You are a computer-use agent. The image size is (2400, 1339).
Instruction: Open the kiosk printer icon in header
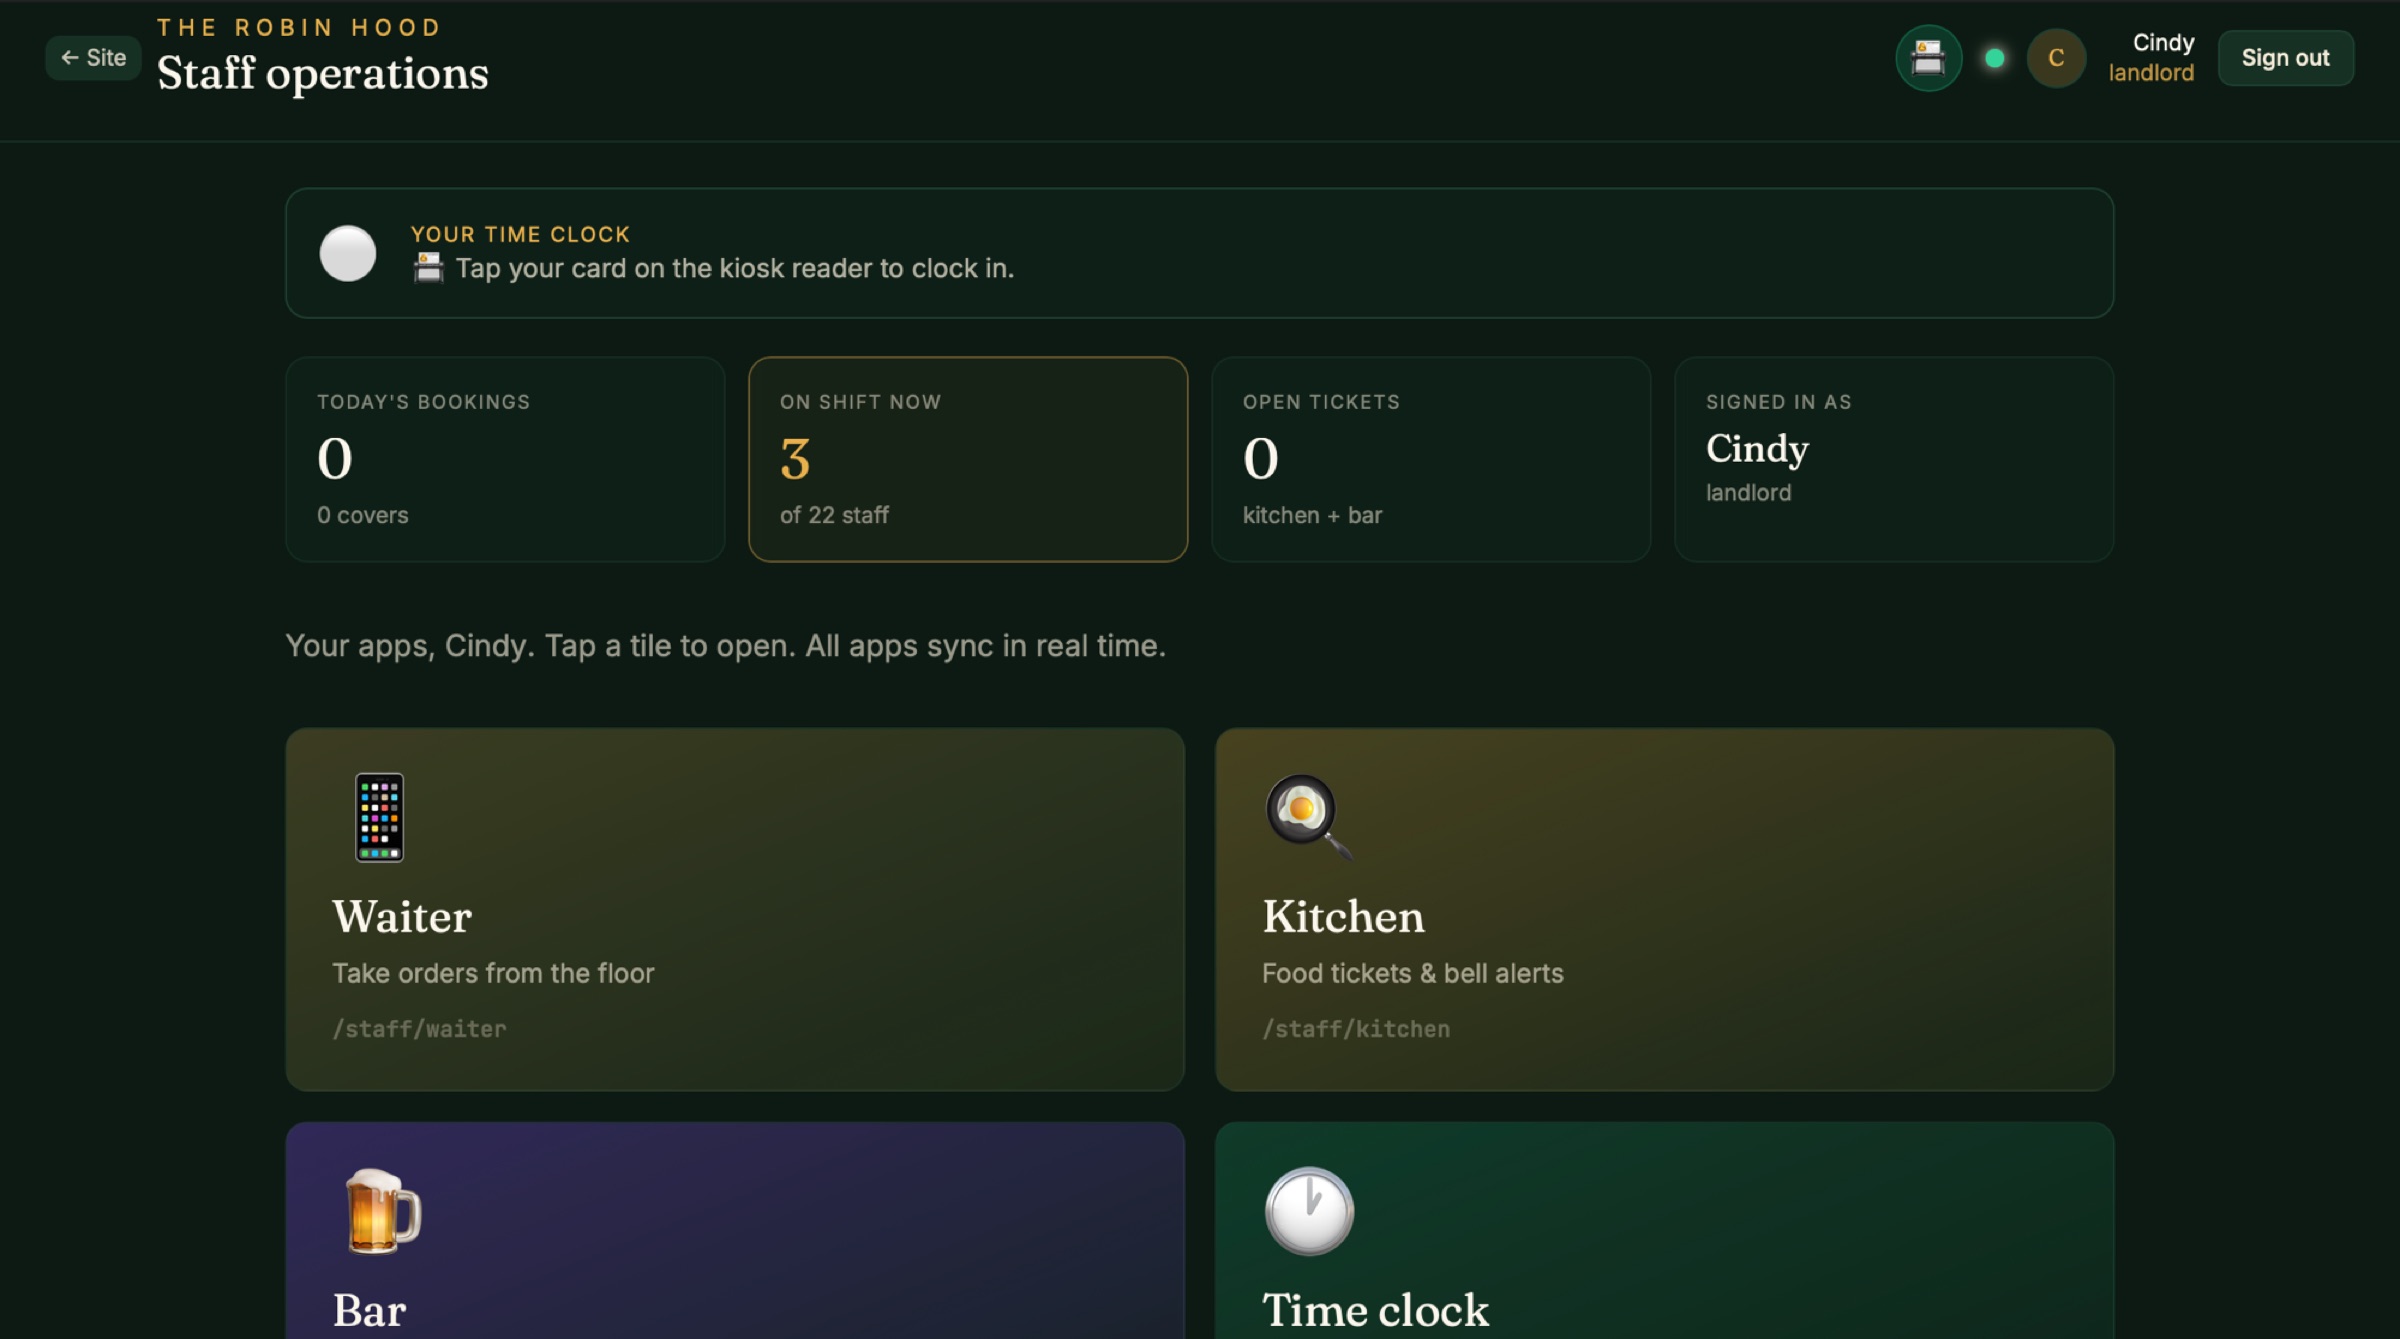1928,58
